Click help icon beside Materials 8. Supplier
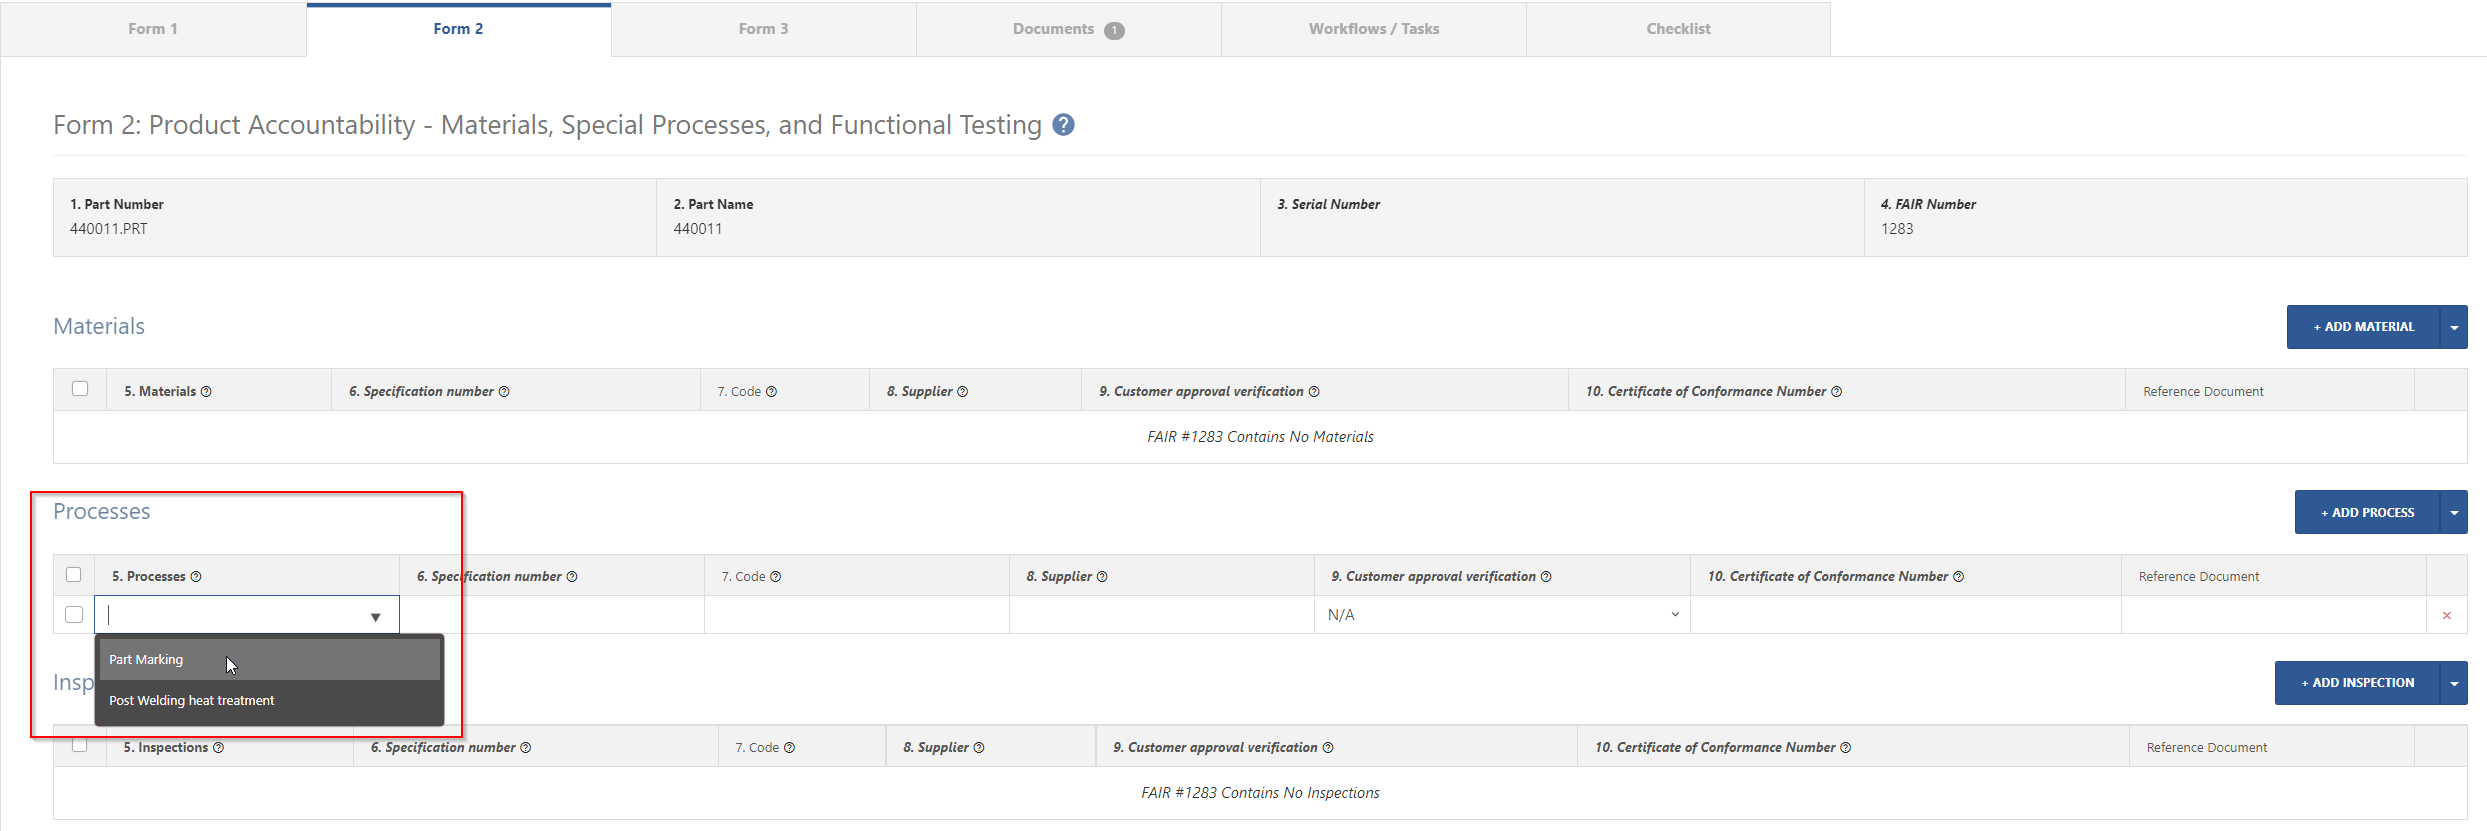 tap(962, 392)
